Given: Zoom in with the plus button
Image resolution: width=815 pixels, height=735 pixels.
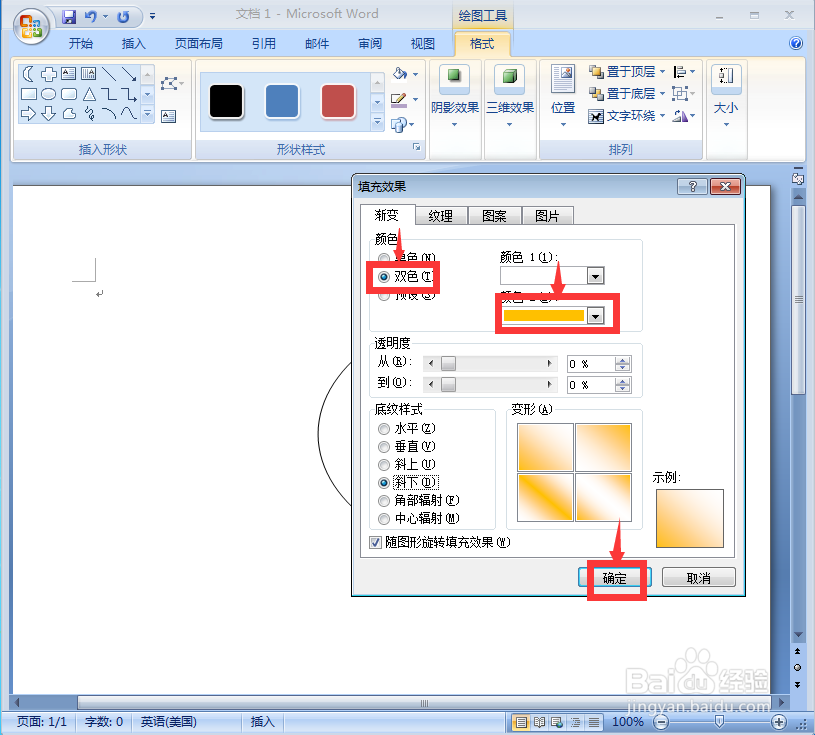Looking at the screenshot, I should [779, 722].
